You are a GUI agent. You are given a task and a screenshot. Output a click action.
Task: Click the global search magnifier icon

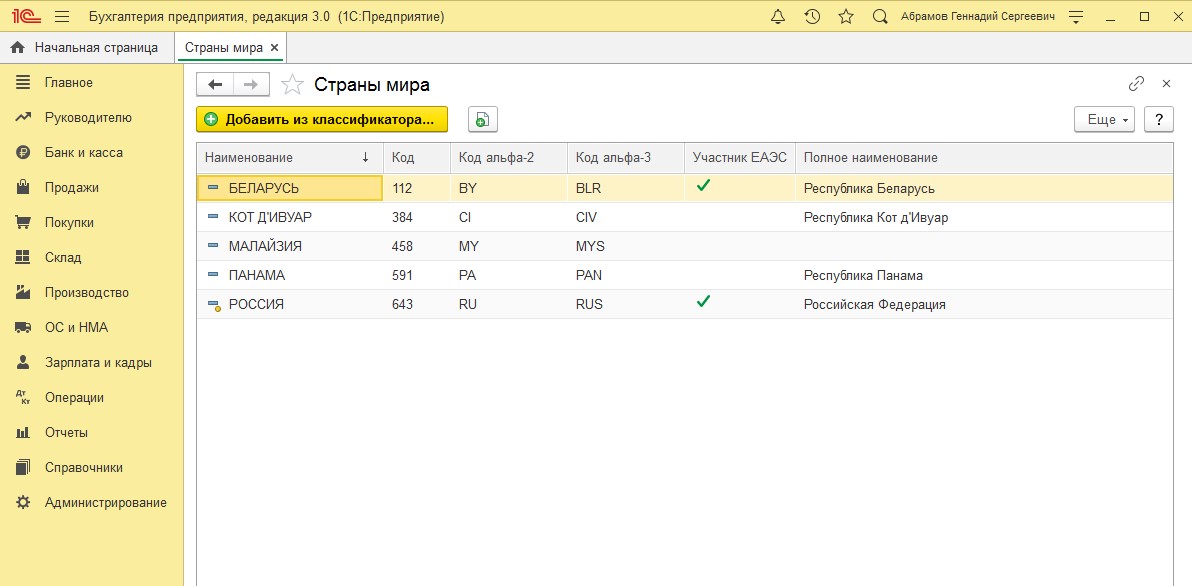[880, 17]
